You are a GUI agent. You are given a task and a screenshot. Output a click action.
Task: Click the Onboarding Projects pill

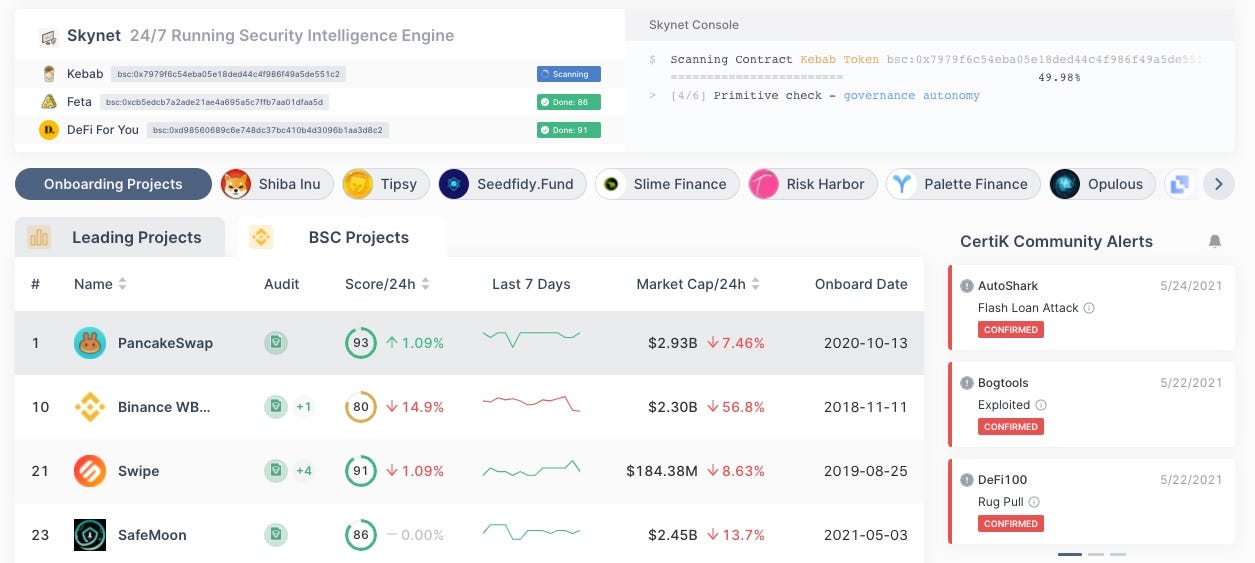pyautogui.click(x=113, y=184)
